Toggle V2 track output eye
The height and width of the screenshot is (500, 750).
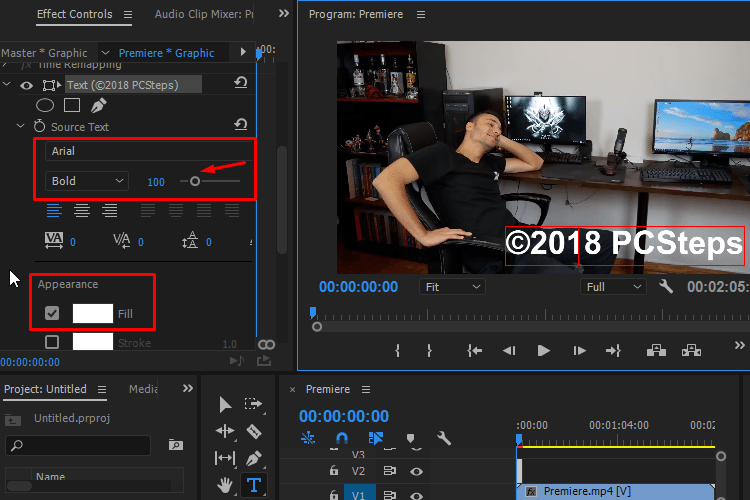(416, 472)
